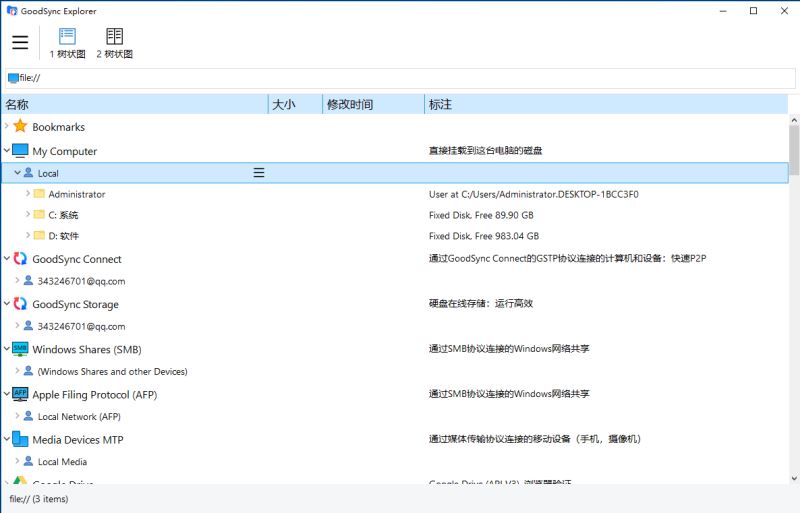Expand the Administrator folder
The height and width of the screenshot is (513, 800).
(28, 193)
